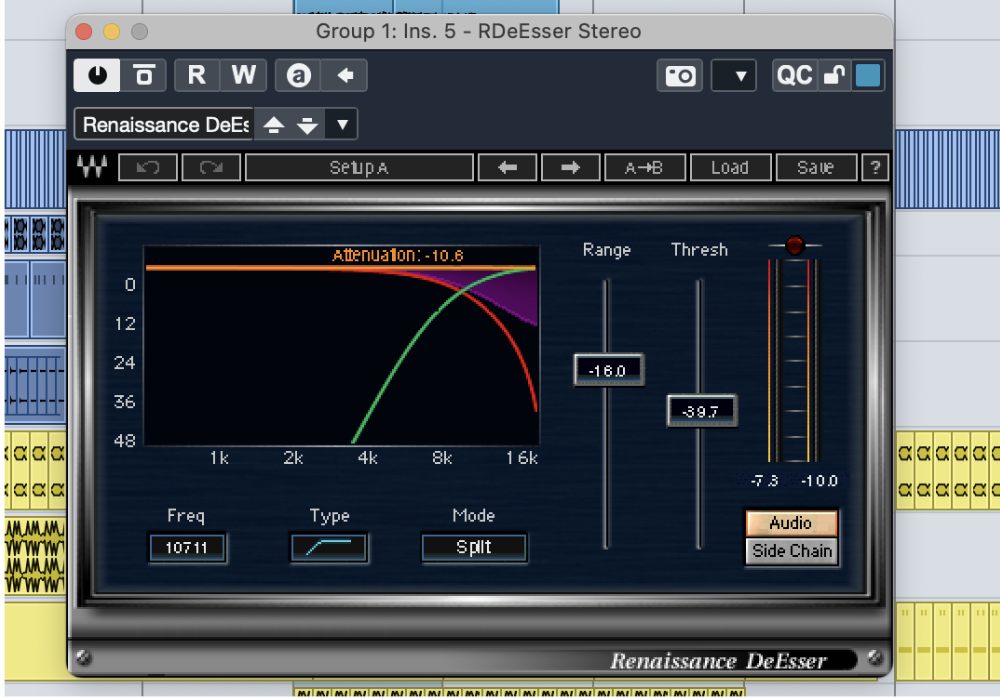Click the lock icon next to QC
This screenshot has width=1000, height=698.
833,76
